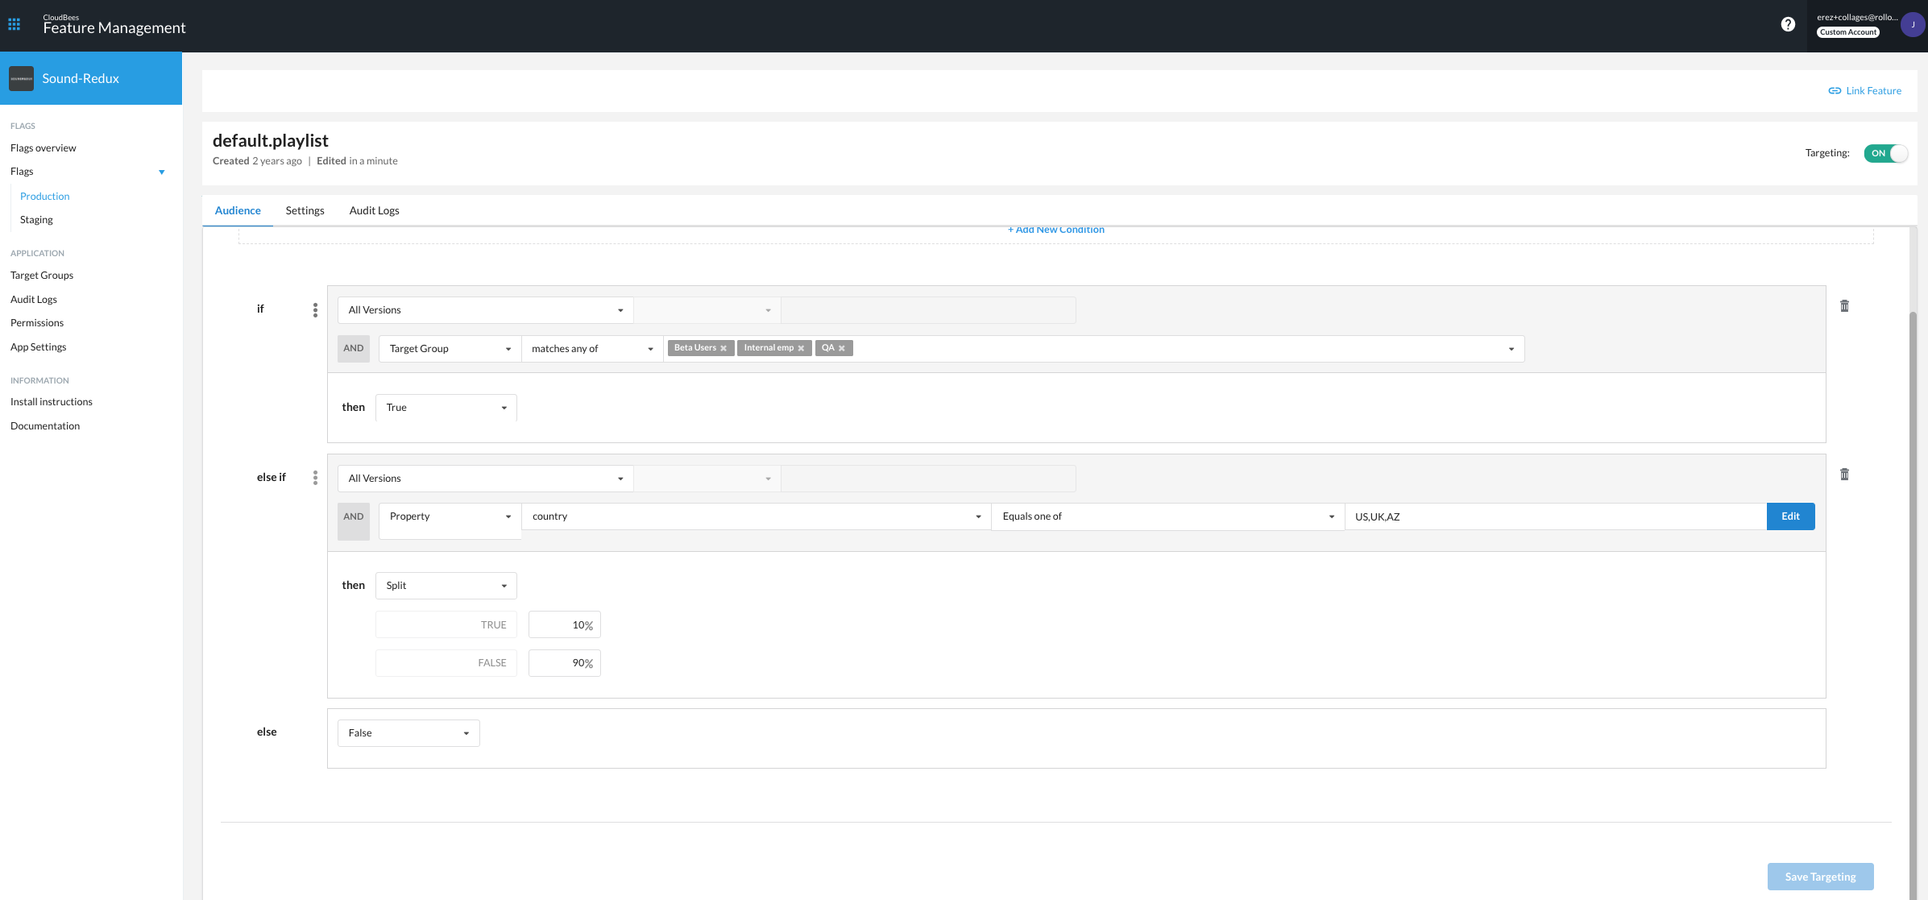Click the FALSE split percentage field
The image size is (1928, 900).
564,663
